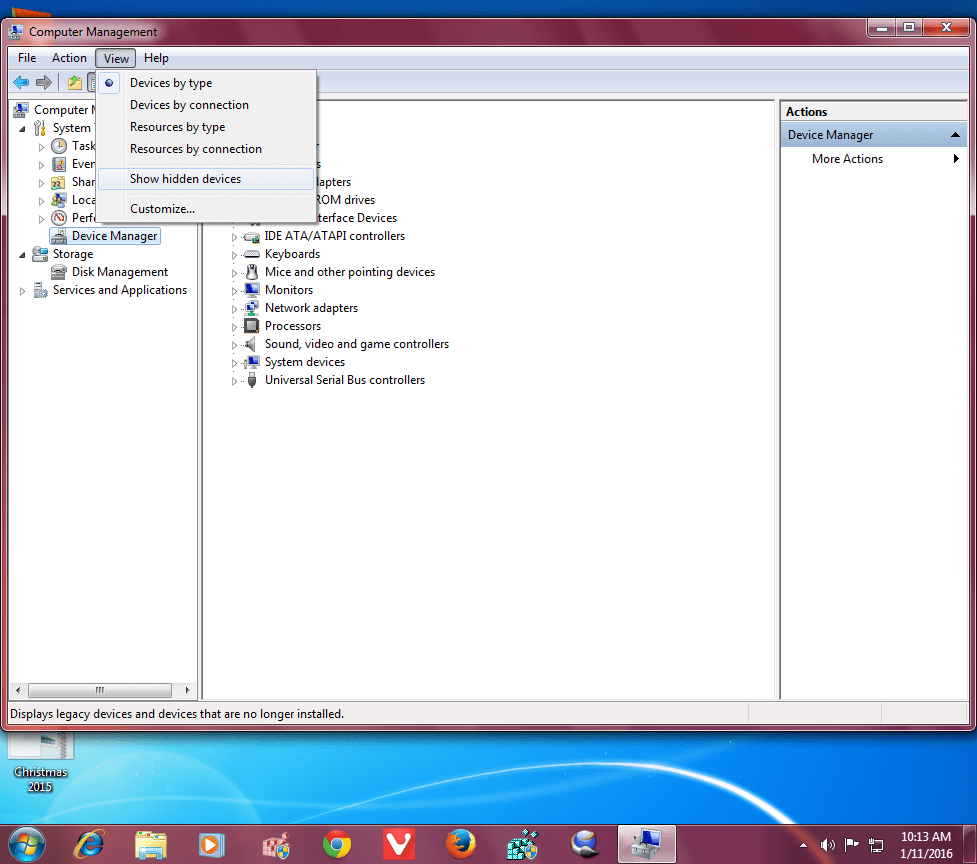Enable Show hidden devices
The width and height of the screenshot is (977, 864).
pos(186,178)
